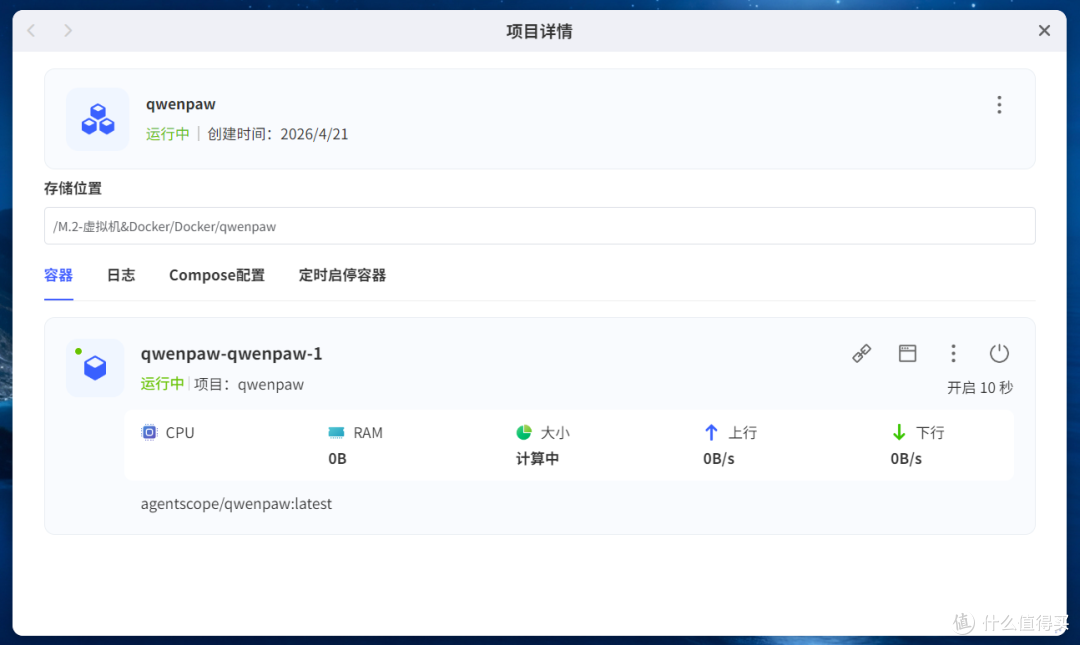Open the qwenpaw-qwenpaw-1 container more-options menu
Viewport: 1080px width, 645px height.
click(x=953, y=354)
